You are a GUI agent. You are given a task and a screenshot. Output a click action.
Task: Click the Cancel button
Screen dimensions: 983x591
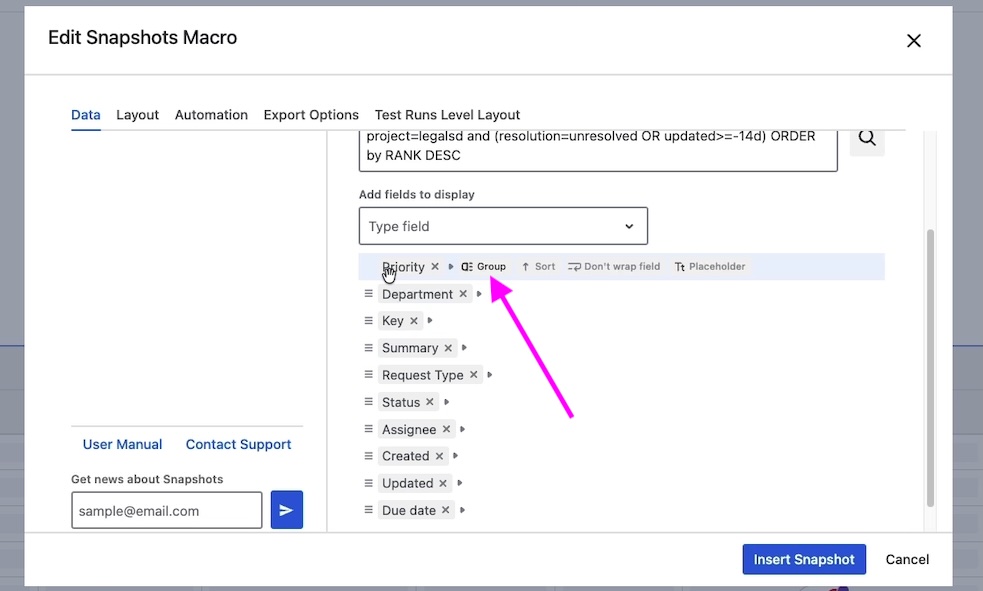pos(907,559)
